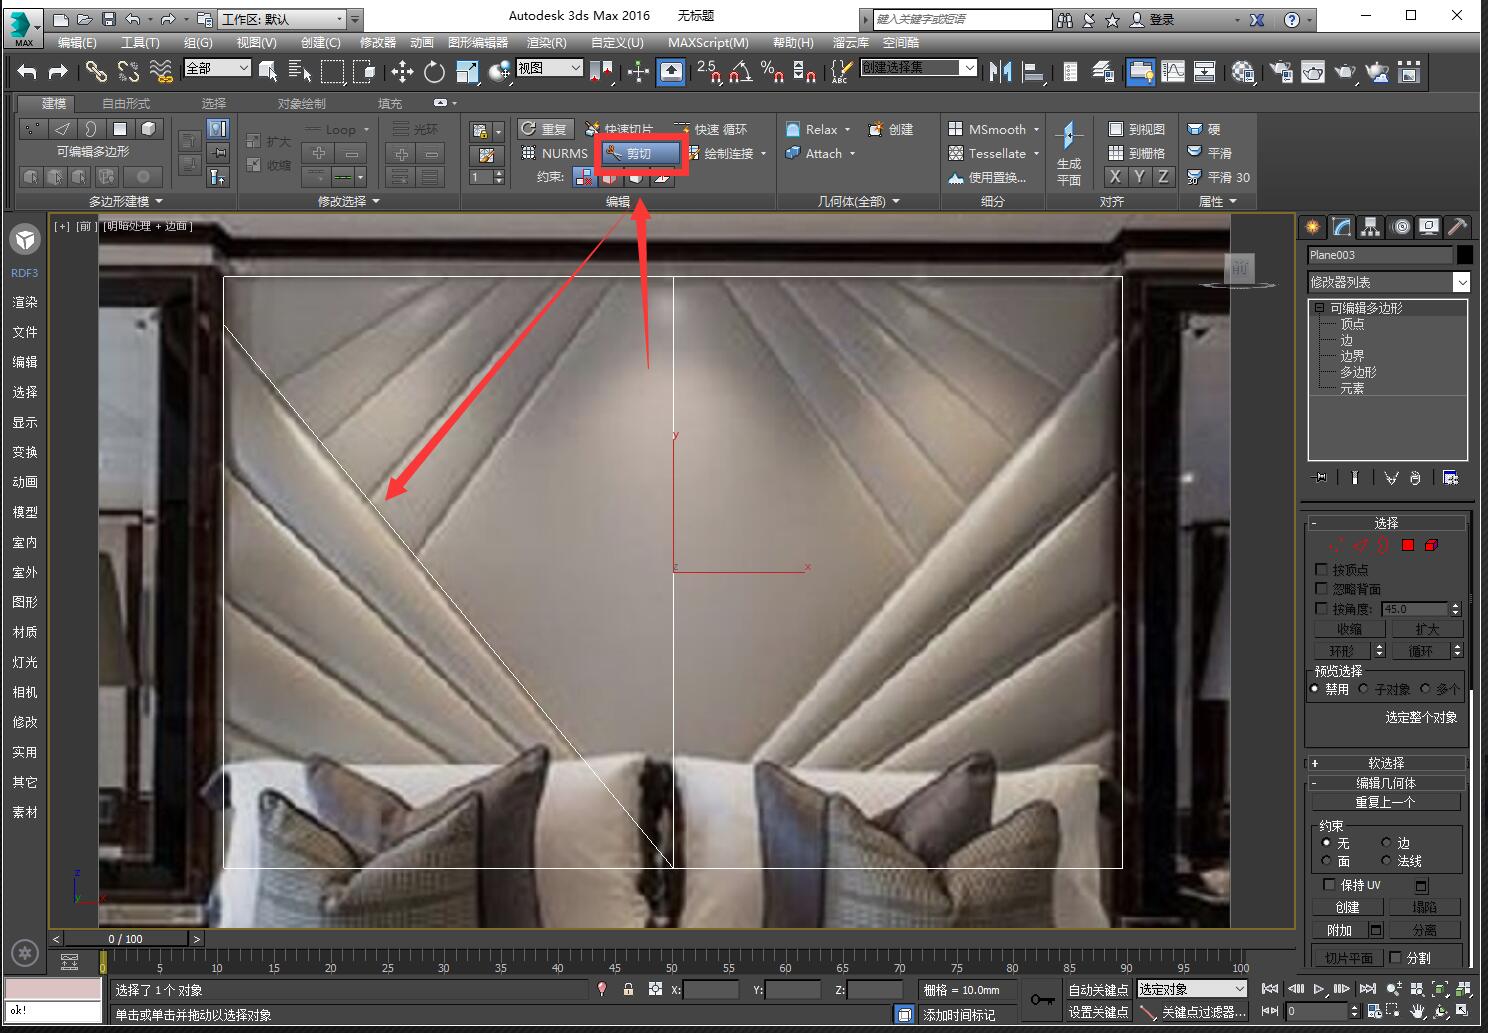Open the Hierarchy command panel tab
The image size is (1488, 1033).
pos(1371,226)
